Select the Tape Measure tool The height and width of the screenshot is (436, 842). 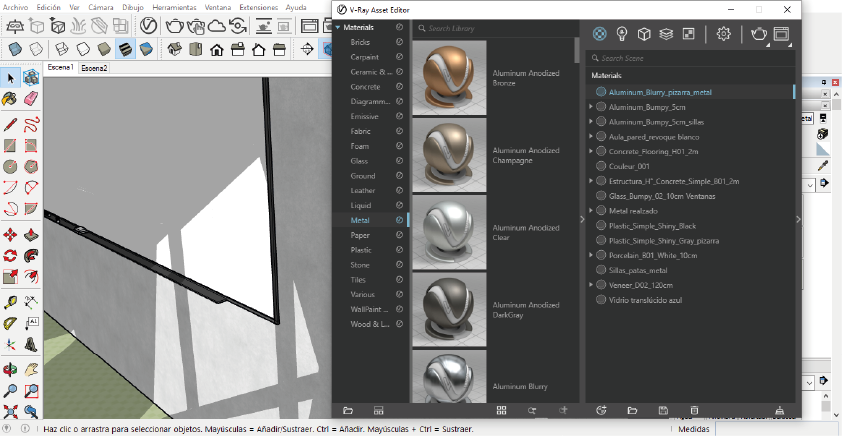[10, 303]
